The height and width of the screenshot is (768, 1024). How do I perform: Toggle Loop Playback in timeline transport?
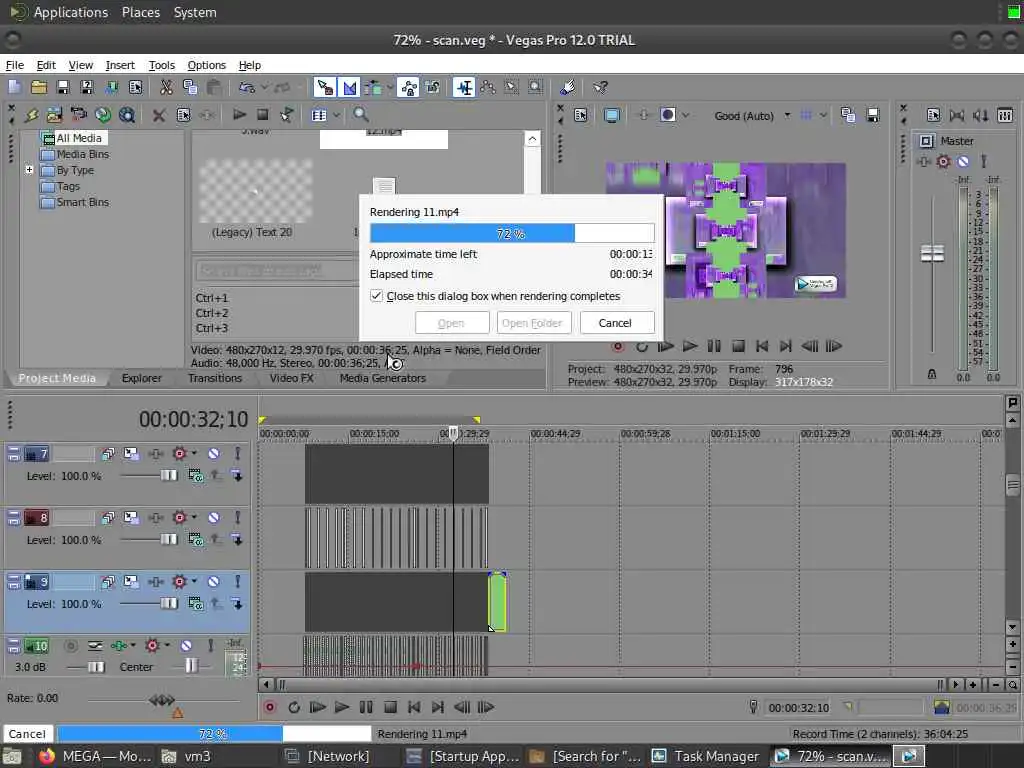(294, 707)
